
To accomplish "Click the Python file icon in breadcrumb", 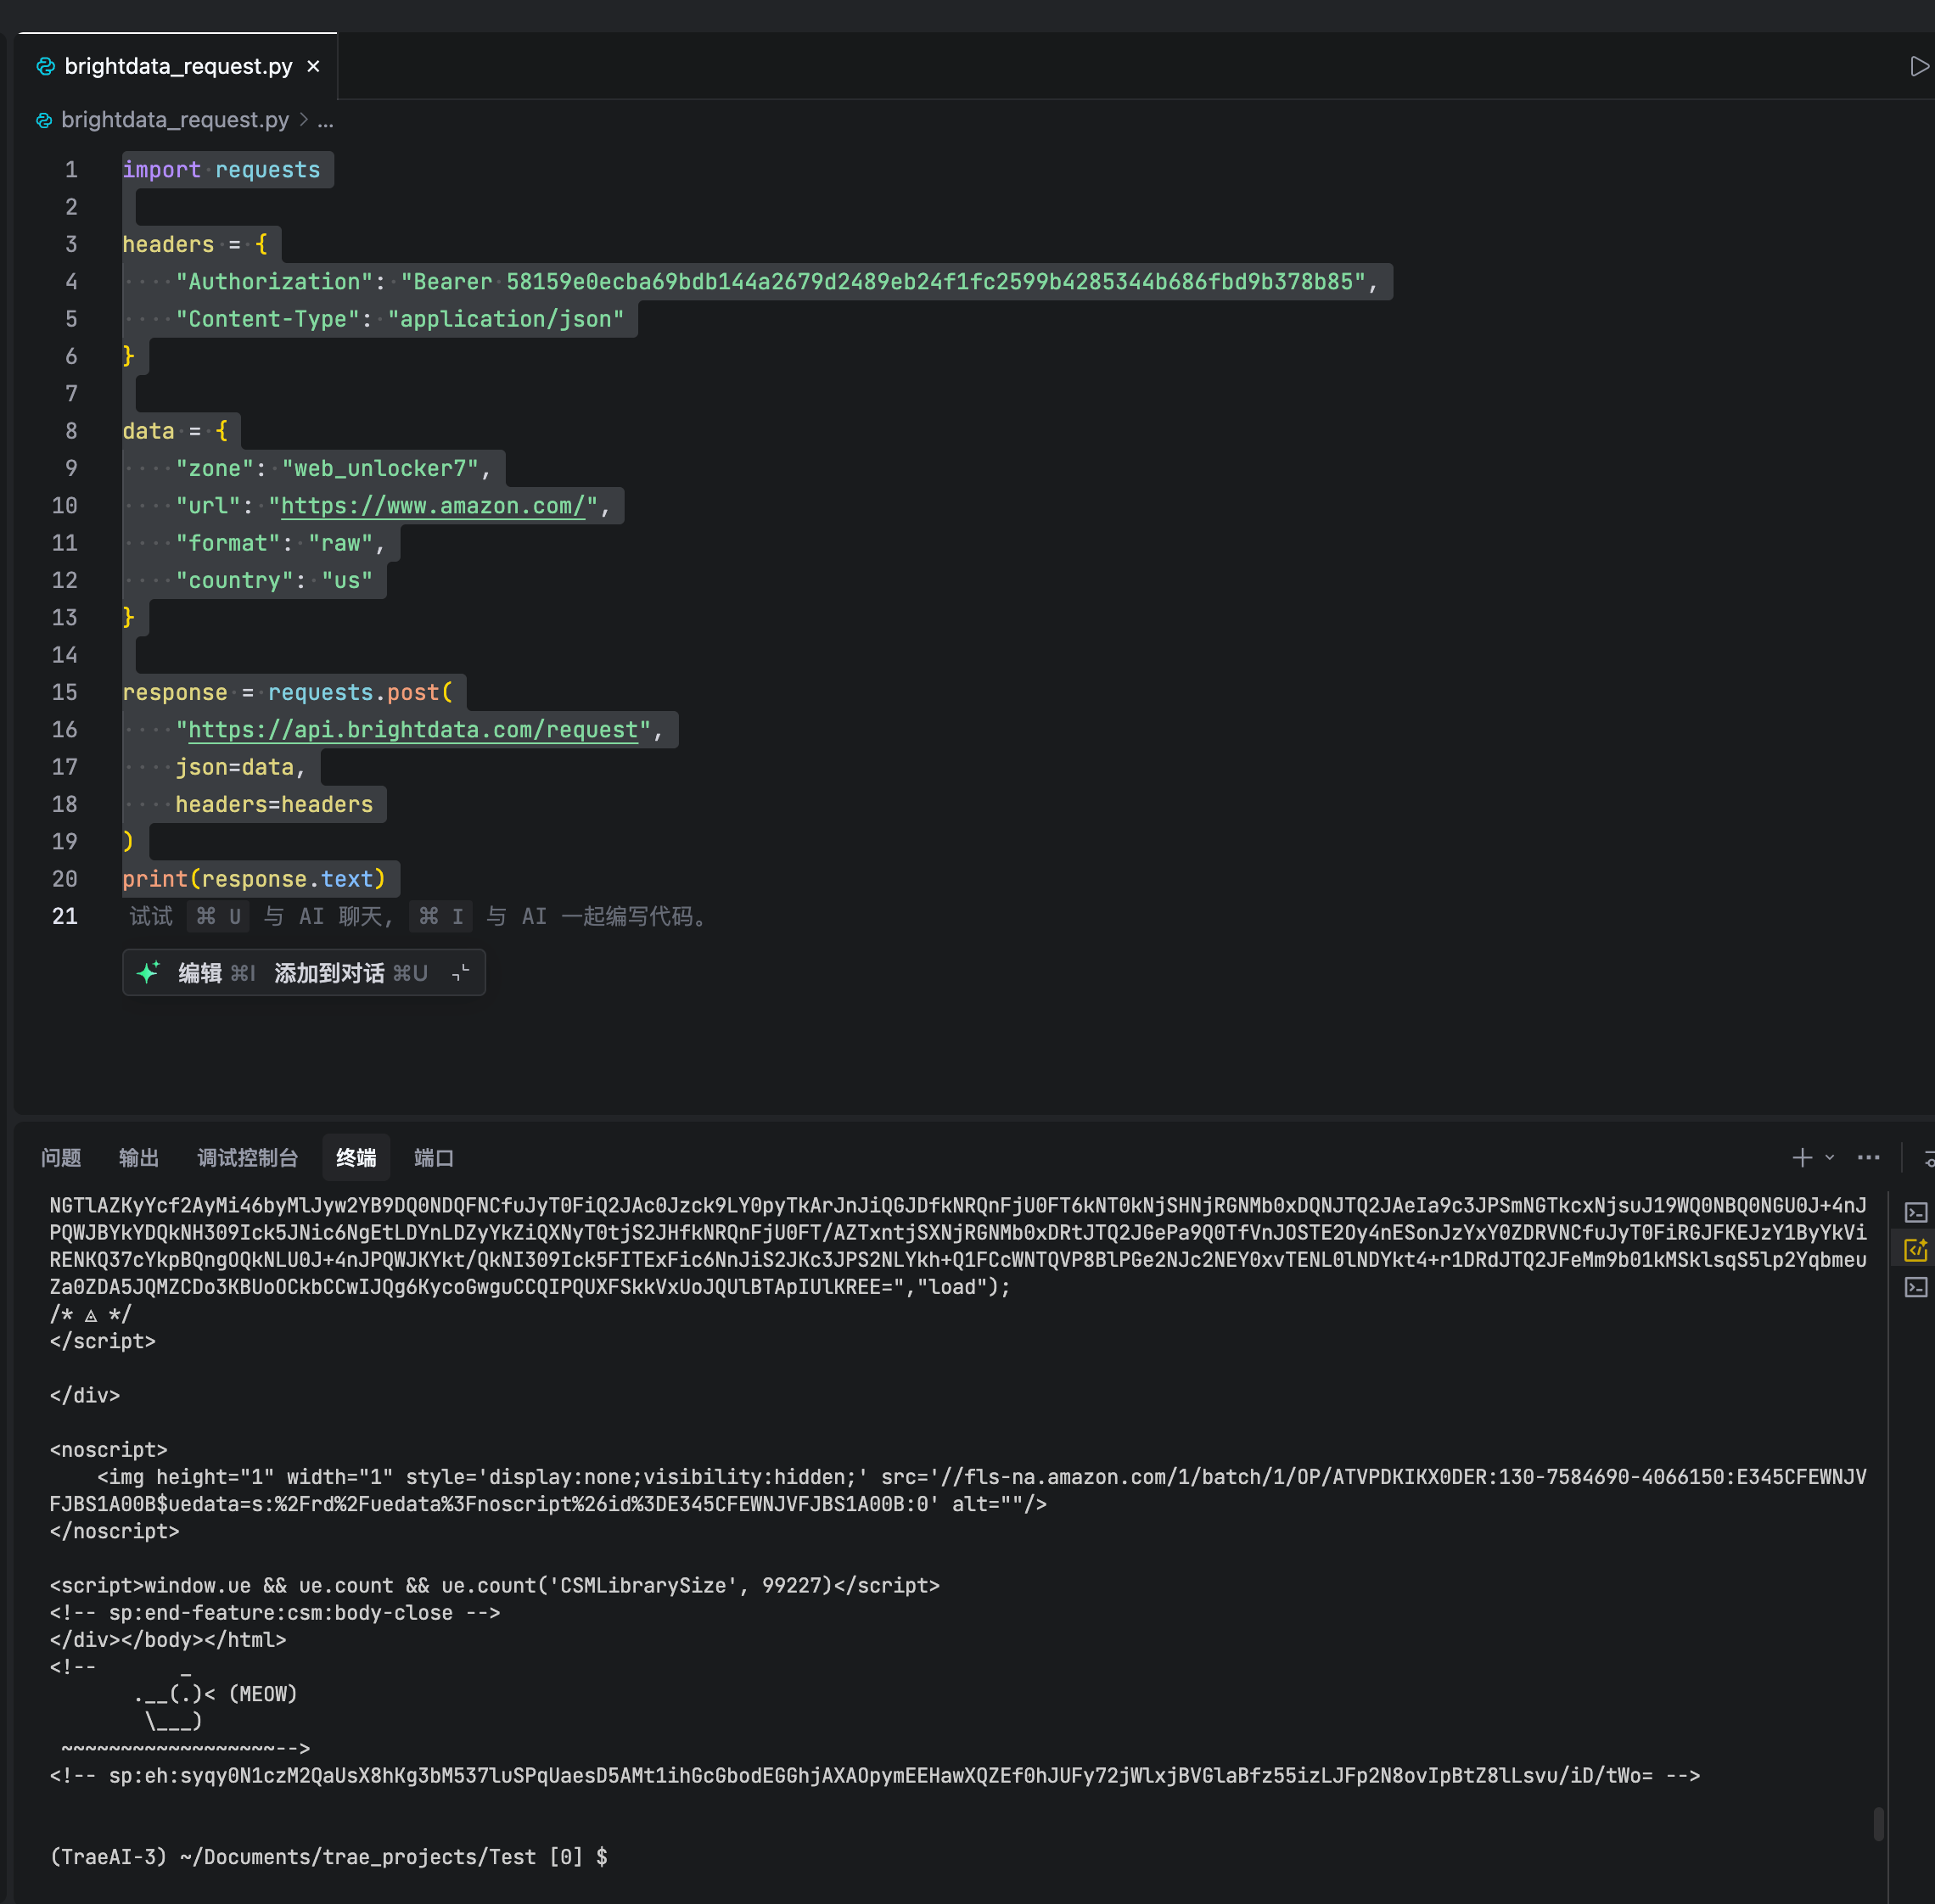I will [x=44, y=120].
